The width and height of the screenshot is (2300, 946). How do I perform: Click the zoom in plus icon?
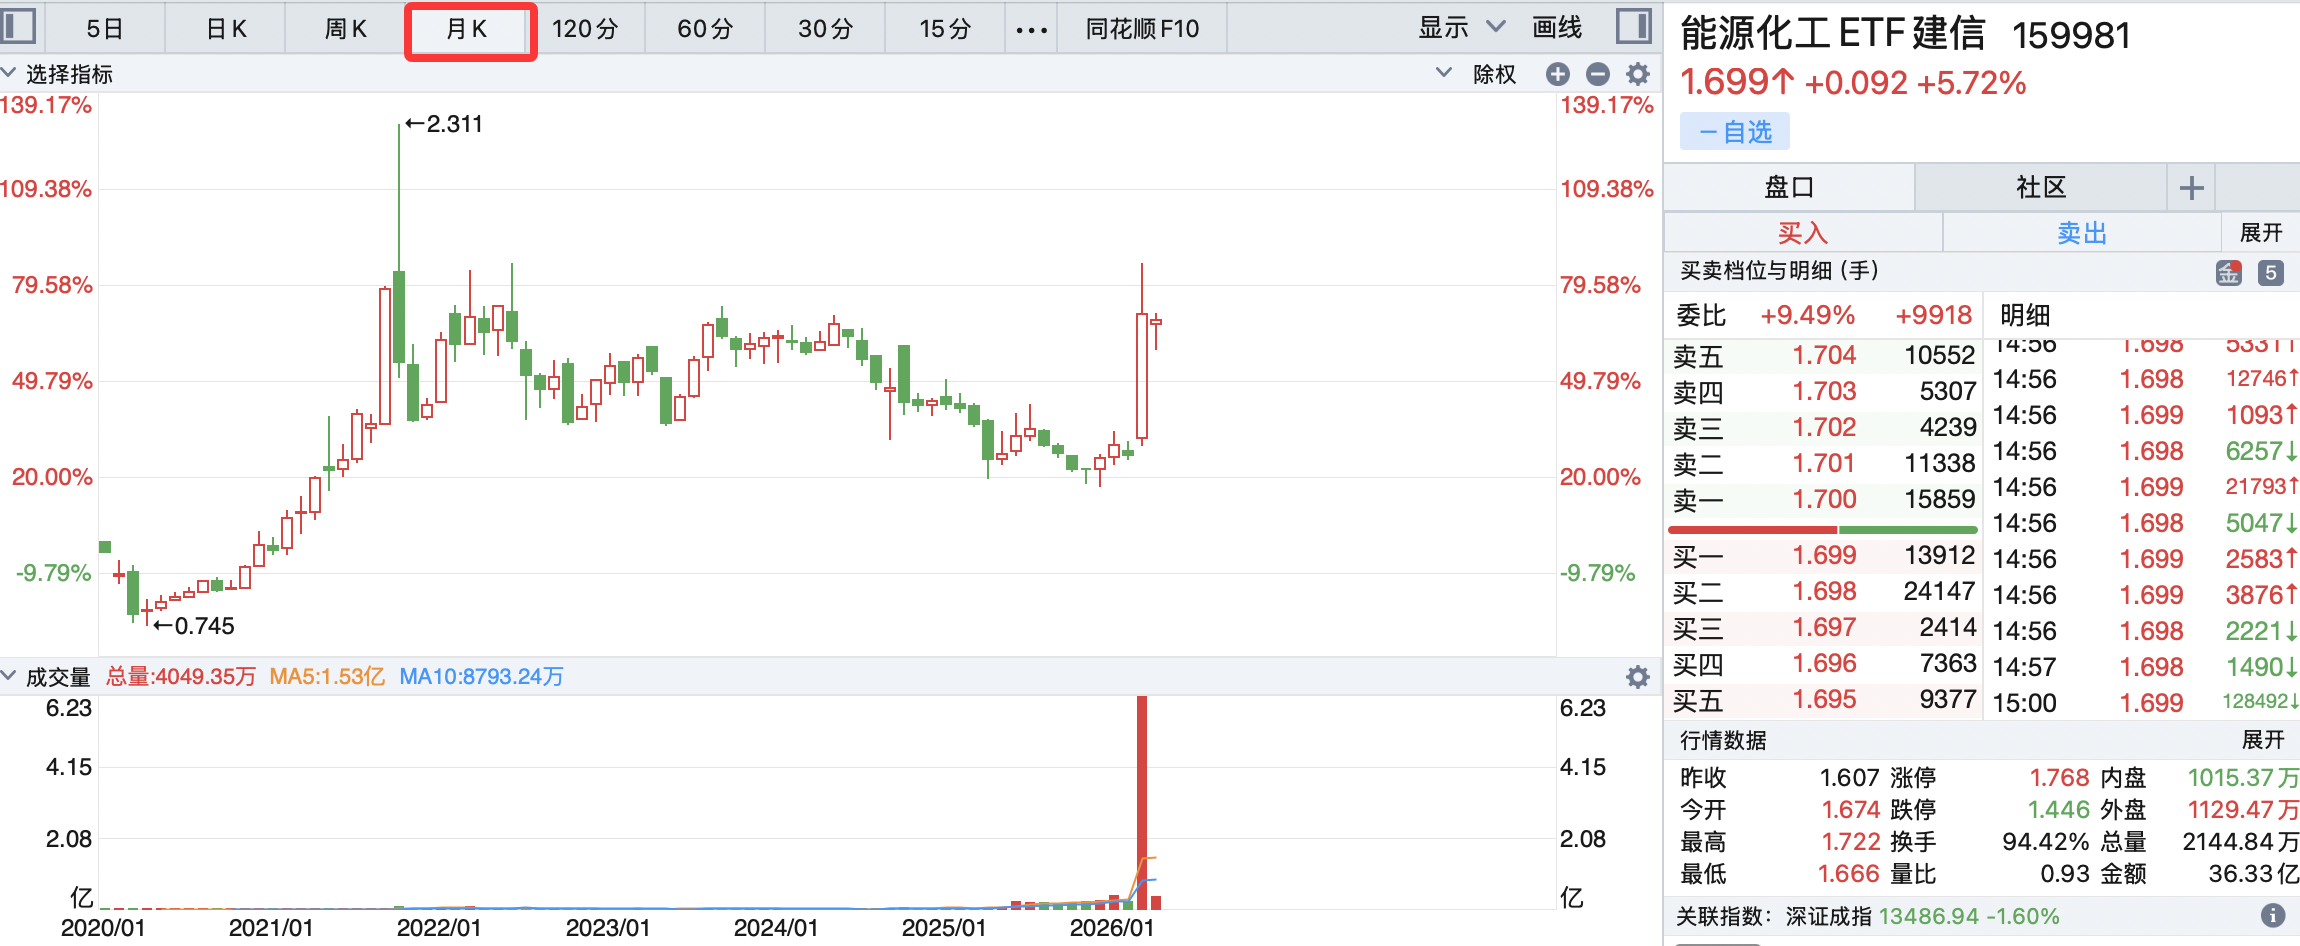coord(1557,74)
